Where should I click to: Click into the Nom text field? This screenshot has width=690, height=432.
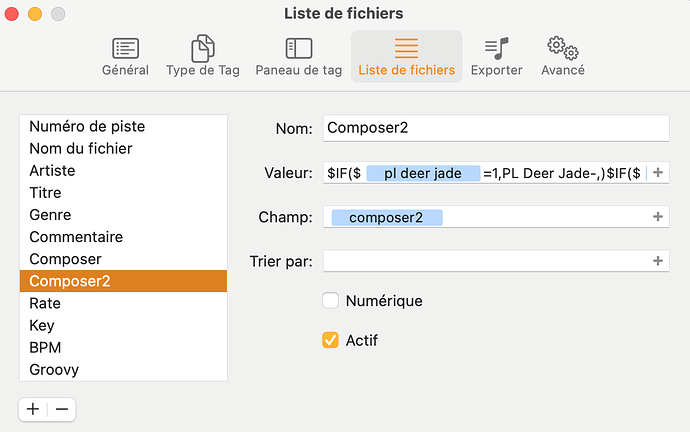(x=496, y=128)
